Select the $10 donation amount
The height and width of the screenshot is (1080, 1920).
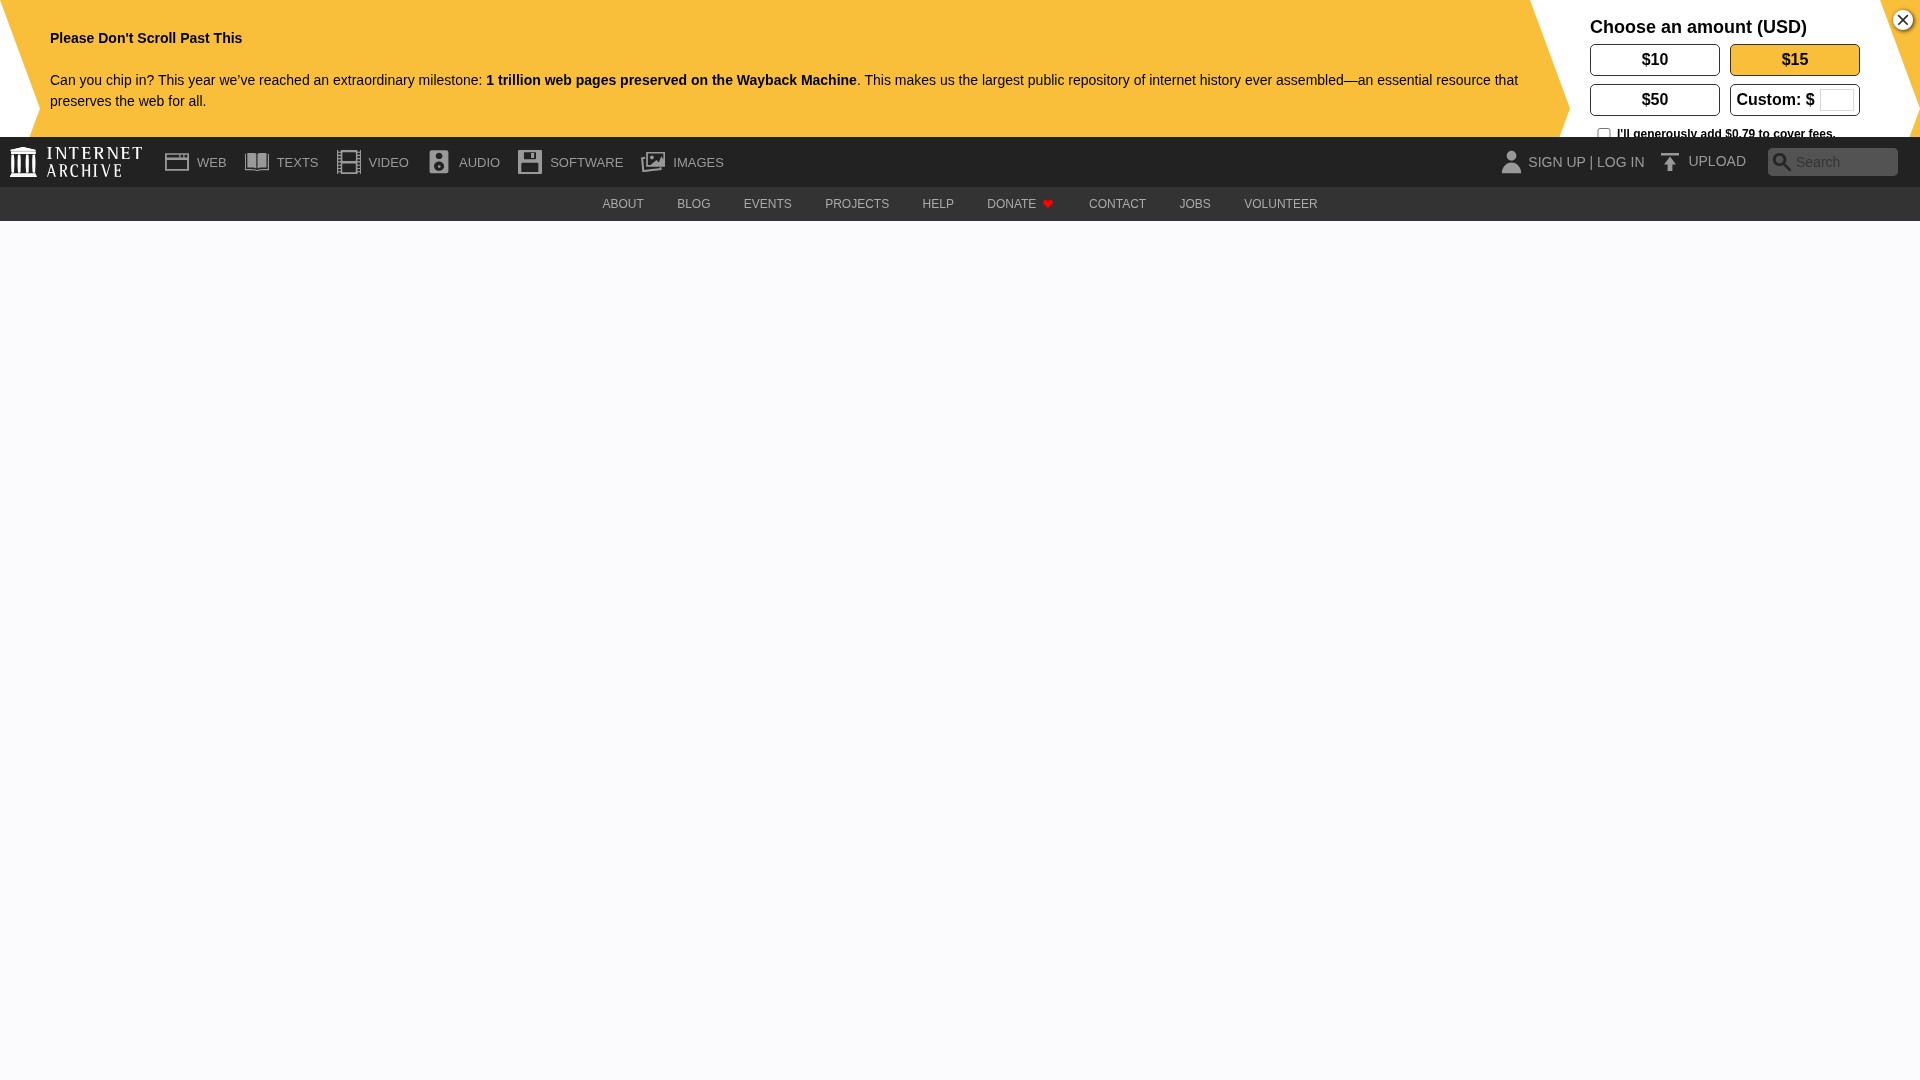coord(1655,60)
